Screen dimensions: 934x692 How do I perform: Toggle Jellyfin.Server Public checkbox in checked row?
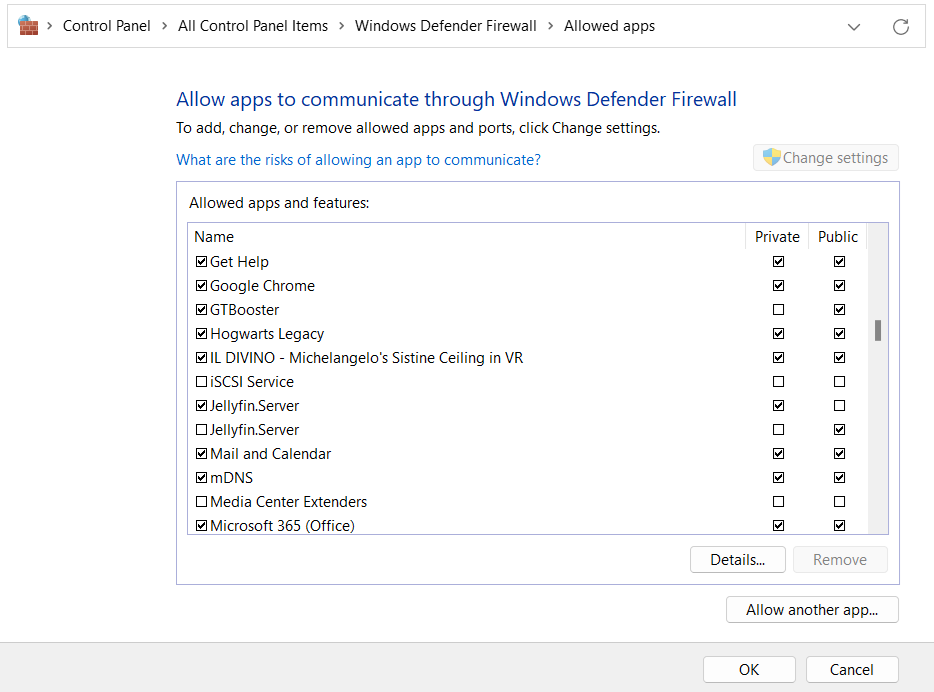839,406
